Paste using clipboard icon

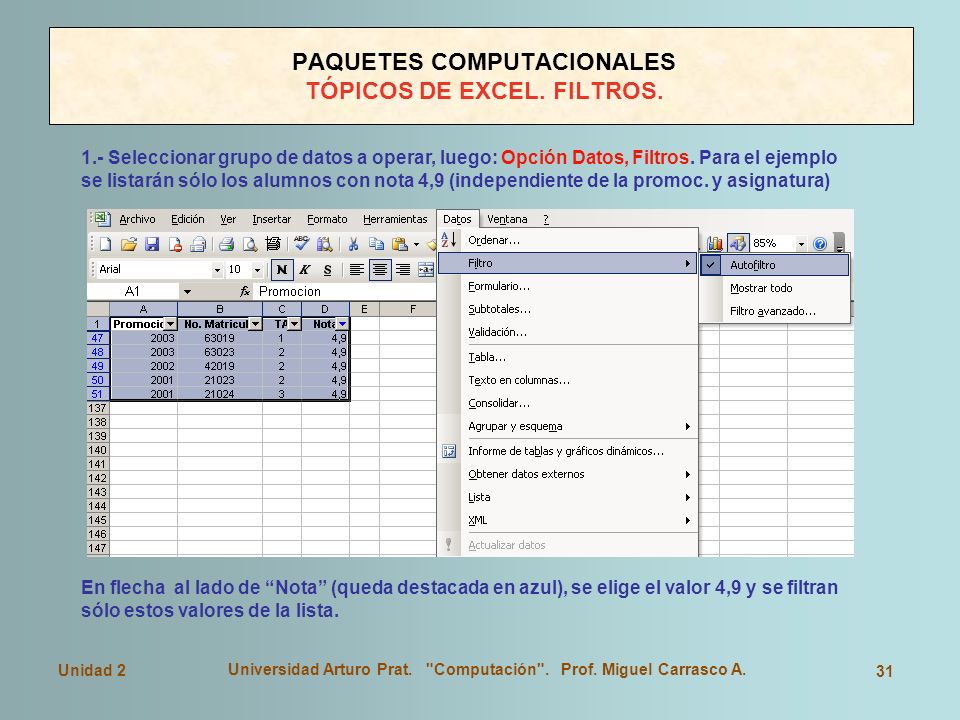tap(400, 244)
